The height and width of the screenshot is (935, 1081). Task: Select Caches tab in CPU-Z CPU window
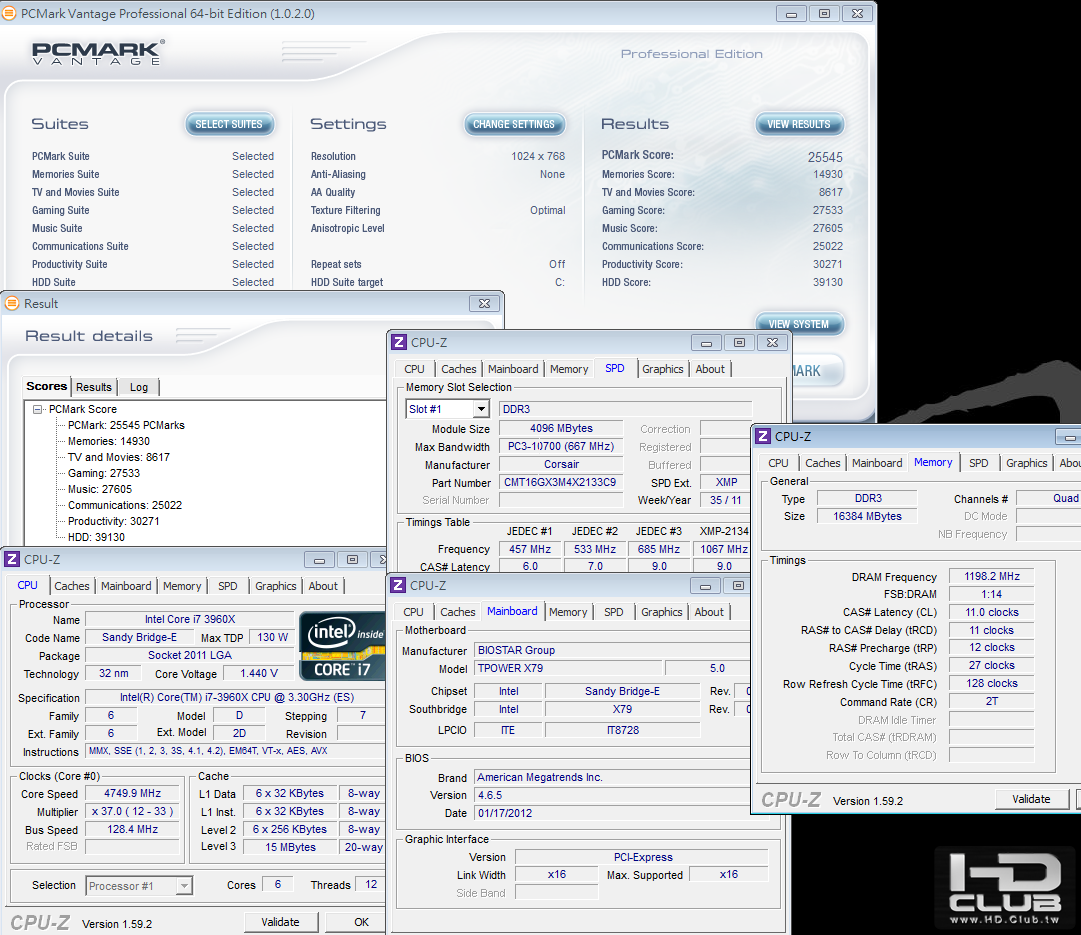point(72,585)
